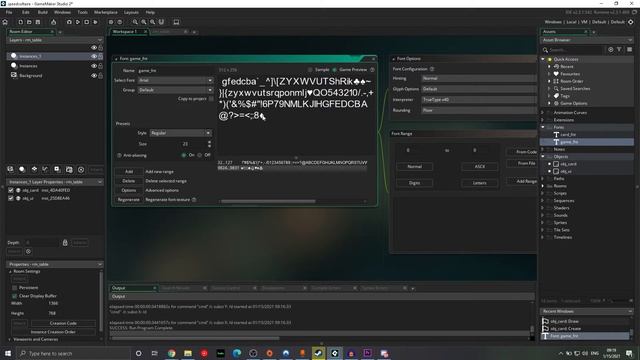Click the Windows Start button

point(8,353)
